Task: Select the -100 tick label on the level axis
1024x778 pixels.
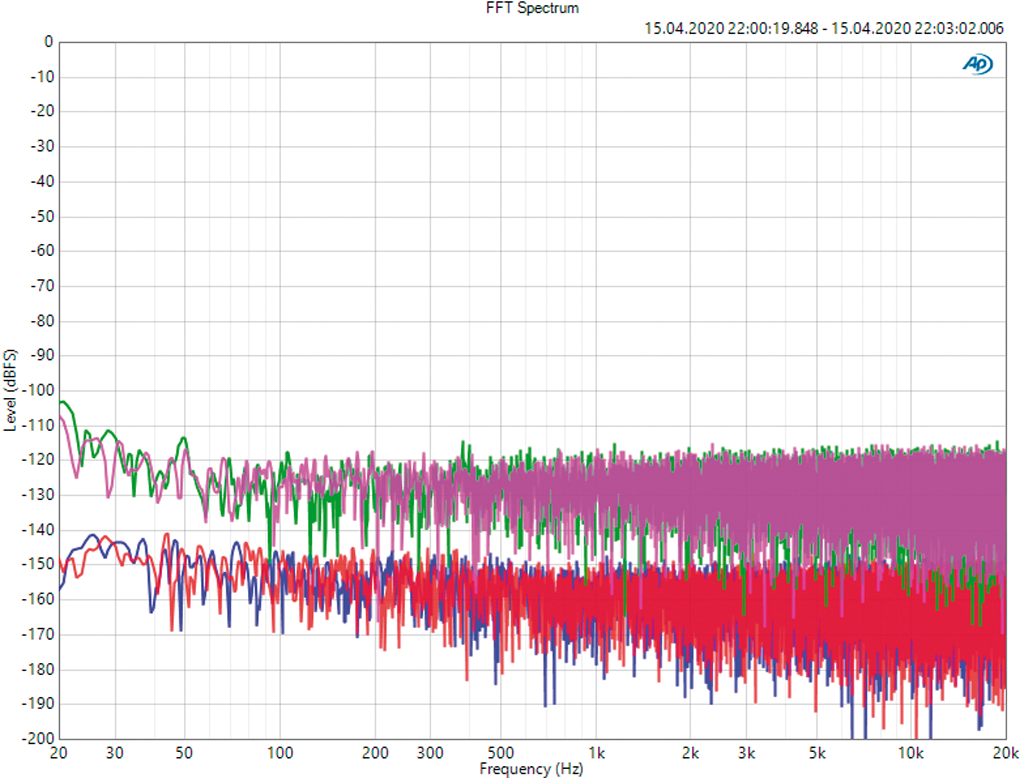Action: click(x=39, y=390)
